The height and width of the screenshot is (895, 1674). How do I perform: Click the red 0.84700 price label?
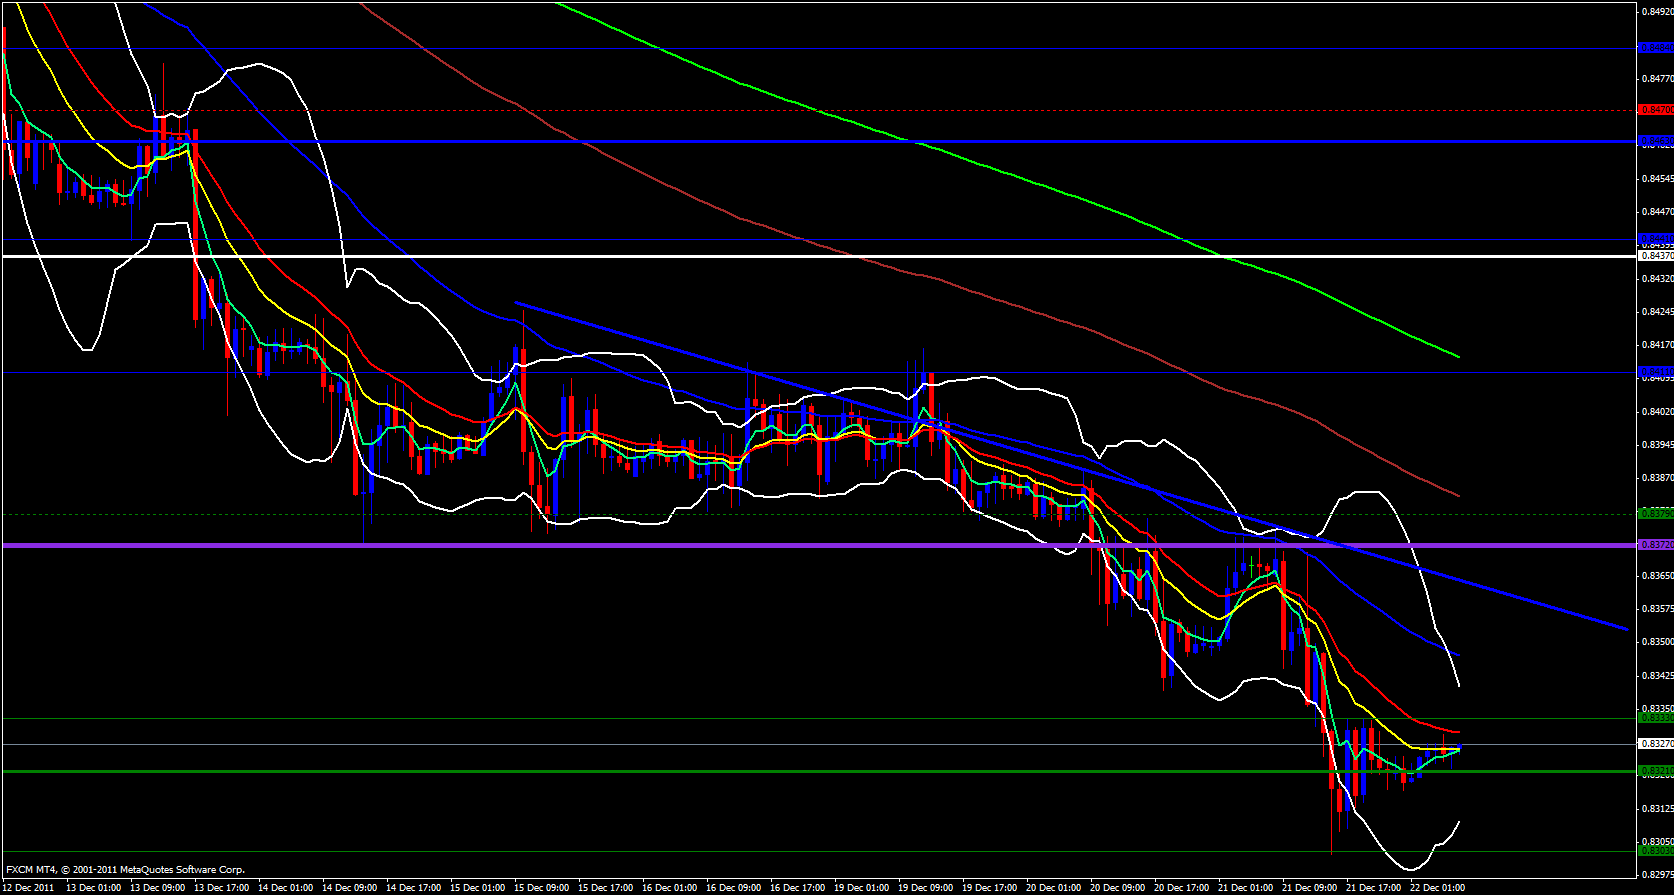click(x=1655, y=110)
